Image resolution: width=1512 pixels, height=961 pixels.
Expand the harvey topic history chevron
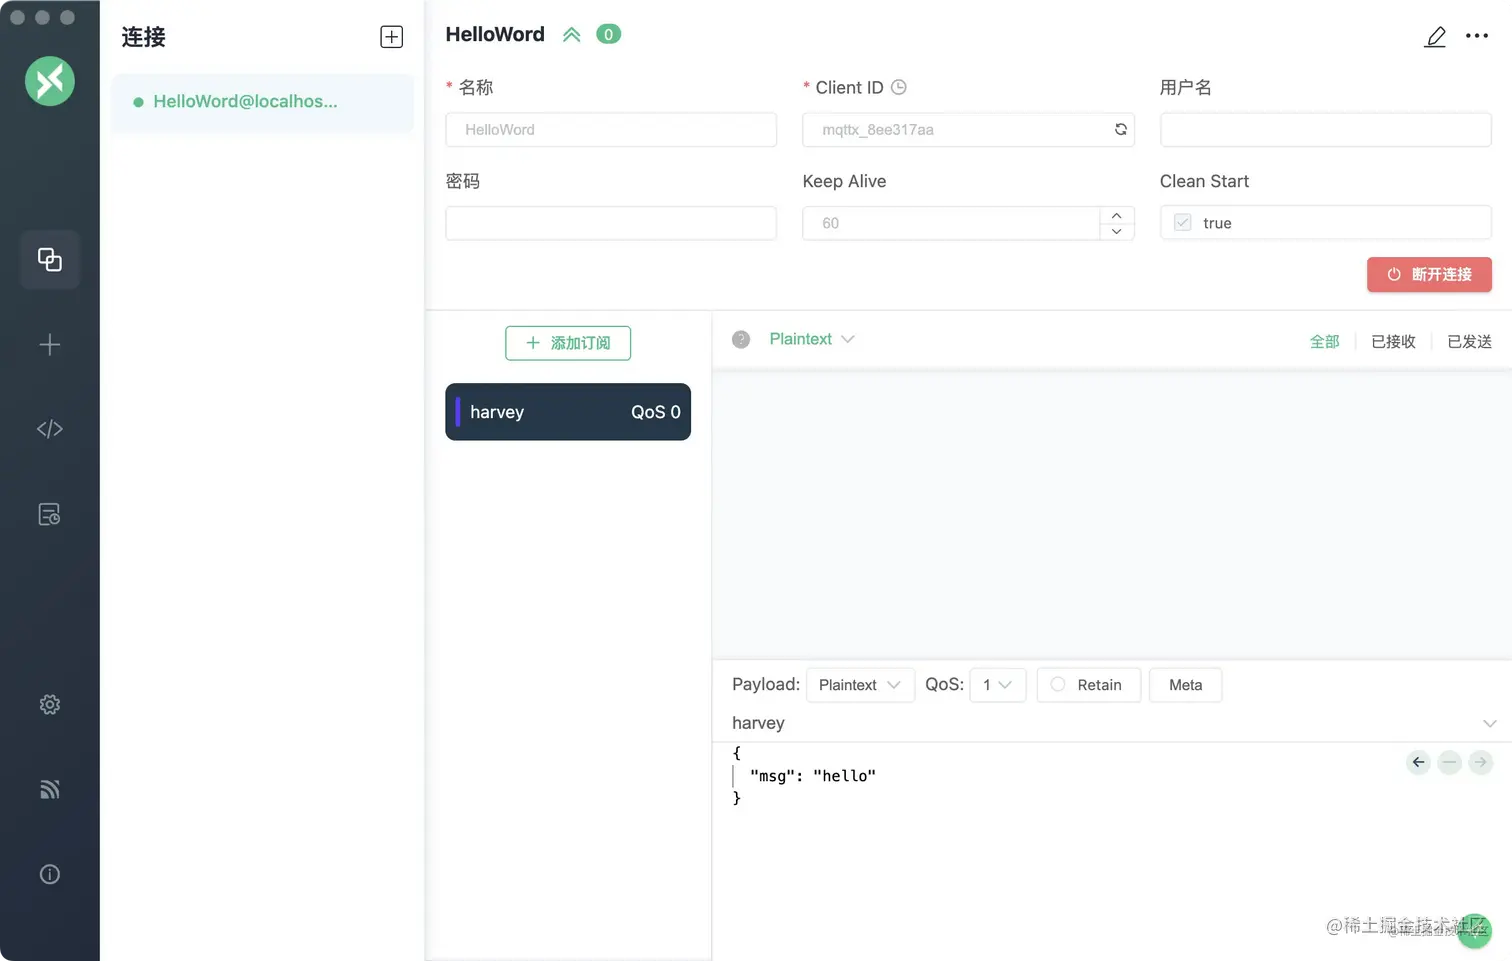pyautogui.click(x=1490, y=723)
